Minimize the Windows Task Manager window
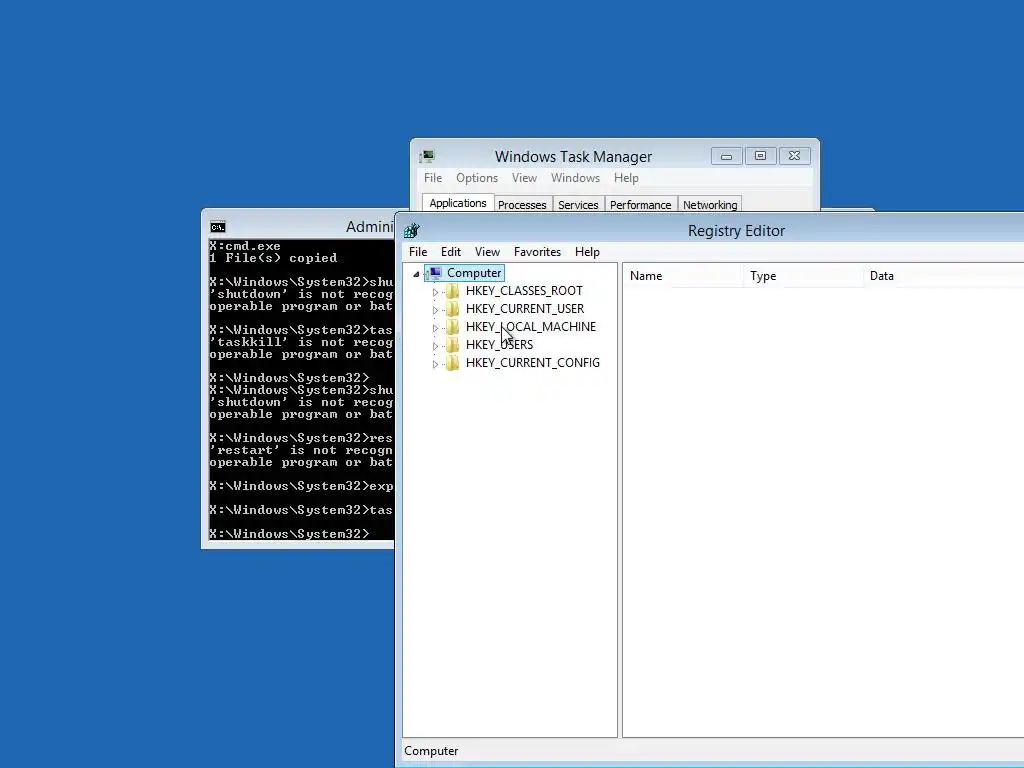The height and width of the screenshot is (768, 1024). (x=726, y=156)
